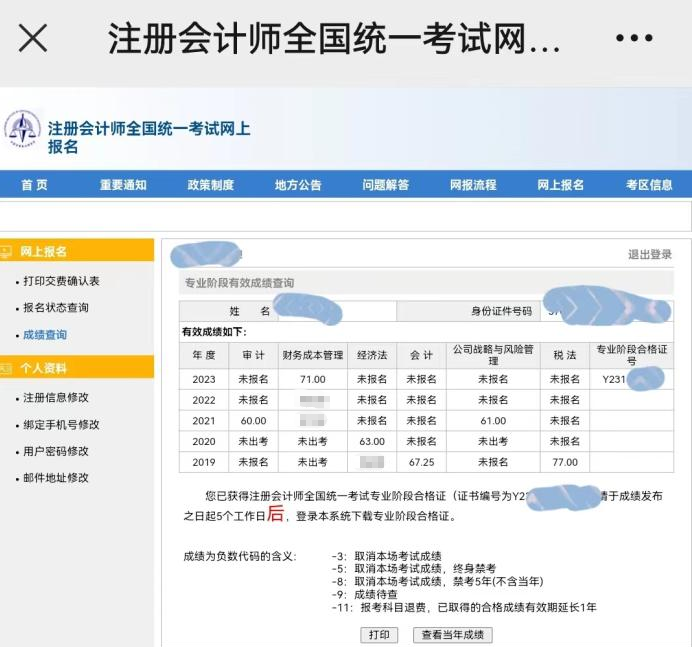Open 用户密码修改 in sidebar
This screenshot has width=693, height=647.
coord(56,451)
